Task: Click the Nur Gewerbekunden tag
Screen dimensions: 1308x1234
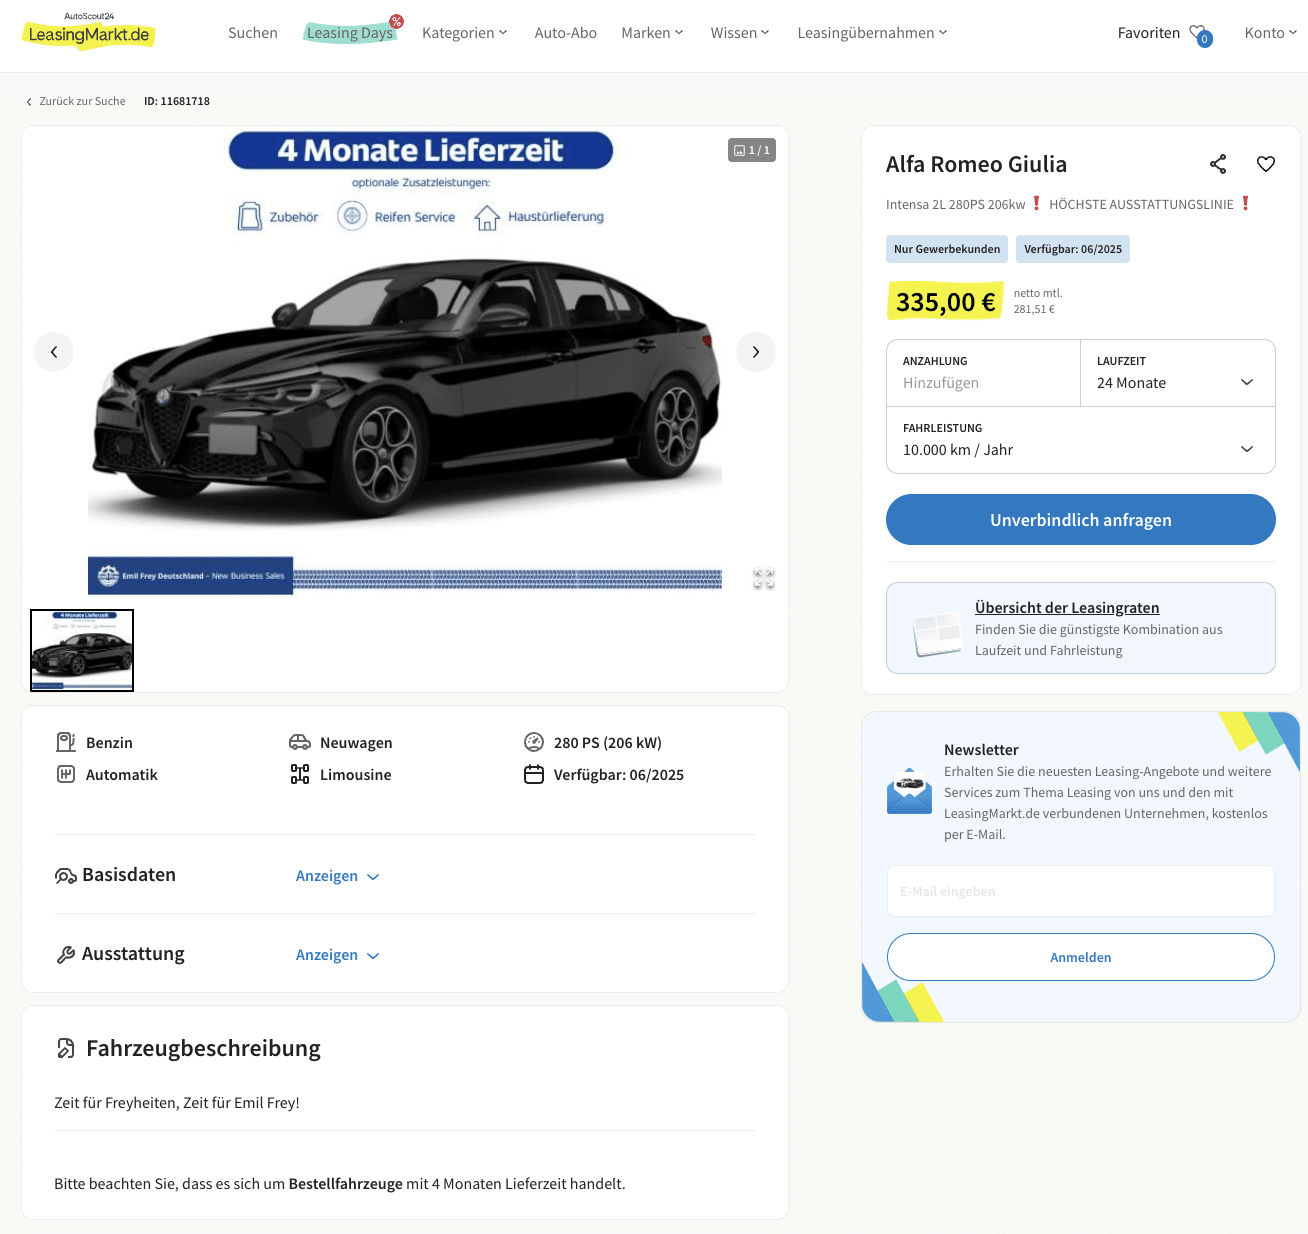Action: tap(947, 249)
